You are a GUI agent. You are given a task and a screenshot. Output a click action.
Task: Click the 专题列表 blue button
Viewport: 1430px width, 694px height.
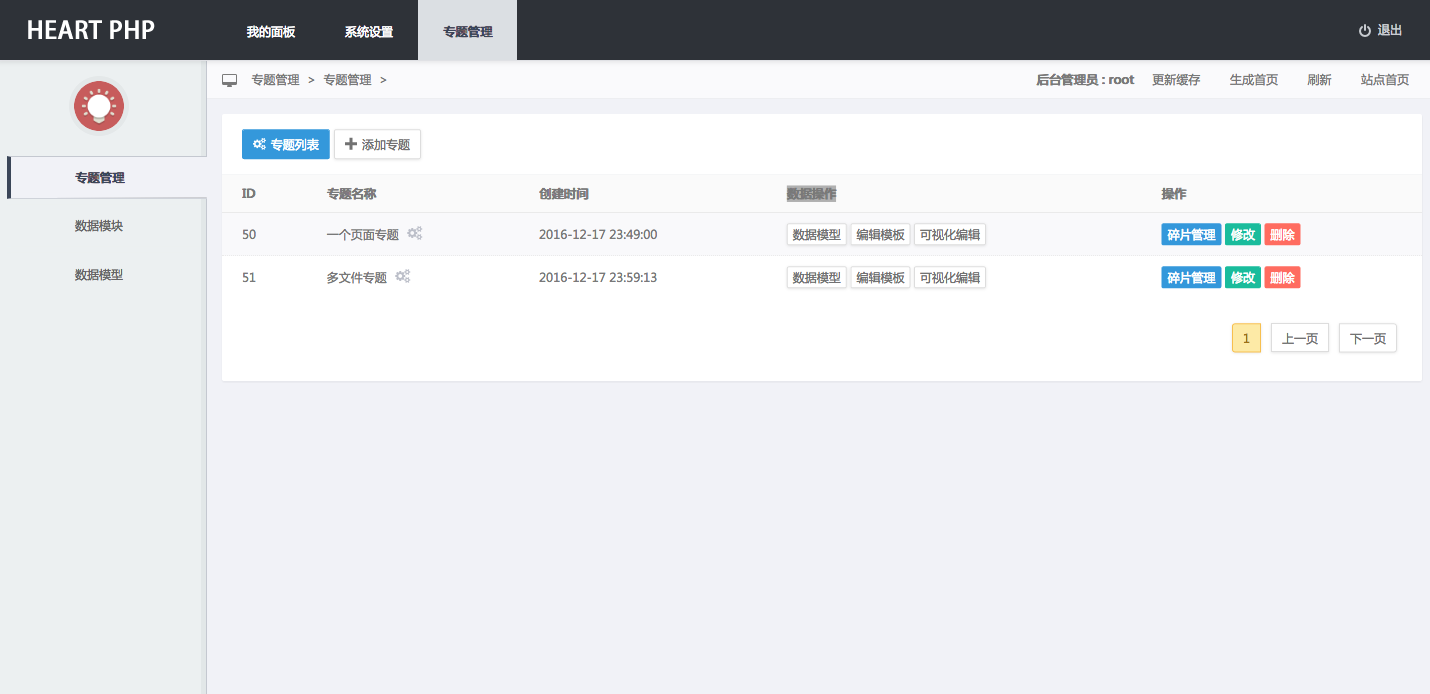coord(286,144)
